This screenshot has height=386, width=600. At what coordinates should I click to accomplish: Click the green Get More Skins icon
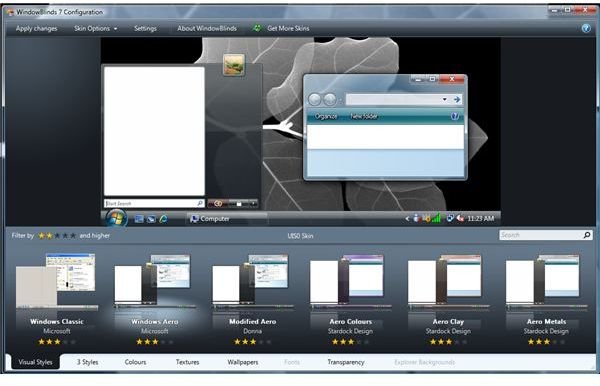257,28
